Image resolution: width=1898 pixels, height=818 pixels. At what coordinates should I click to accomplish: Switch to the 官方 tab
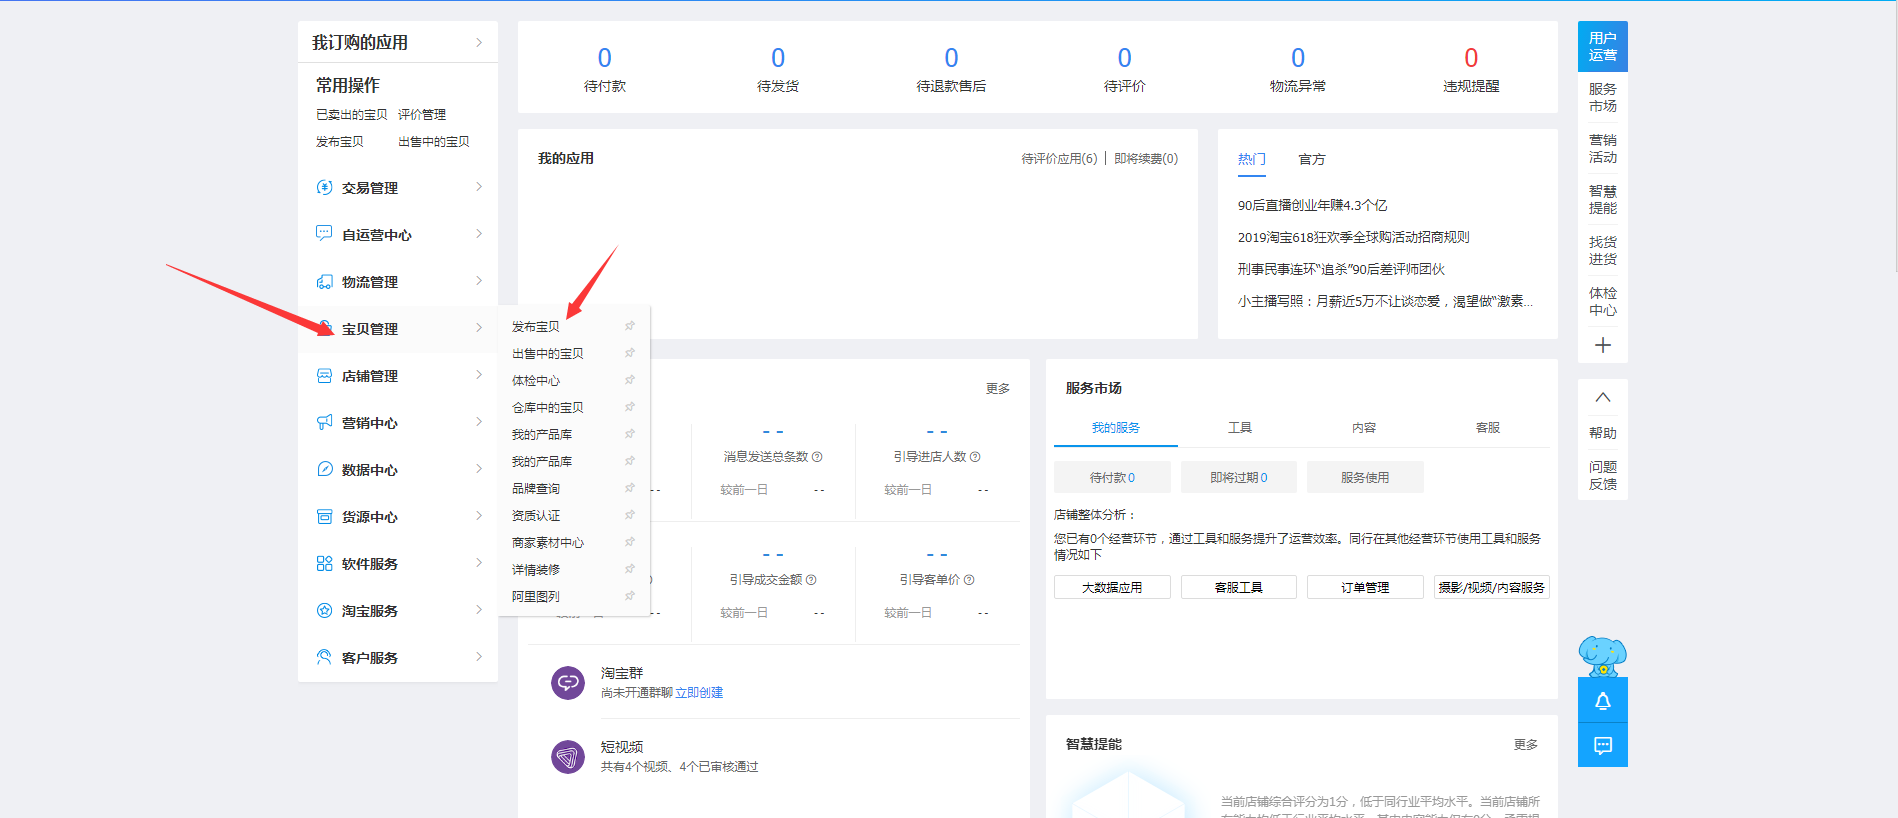coord(1311,159)
